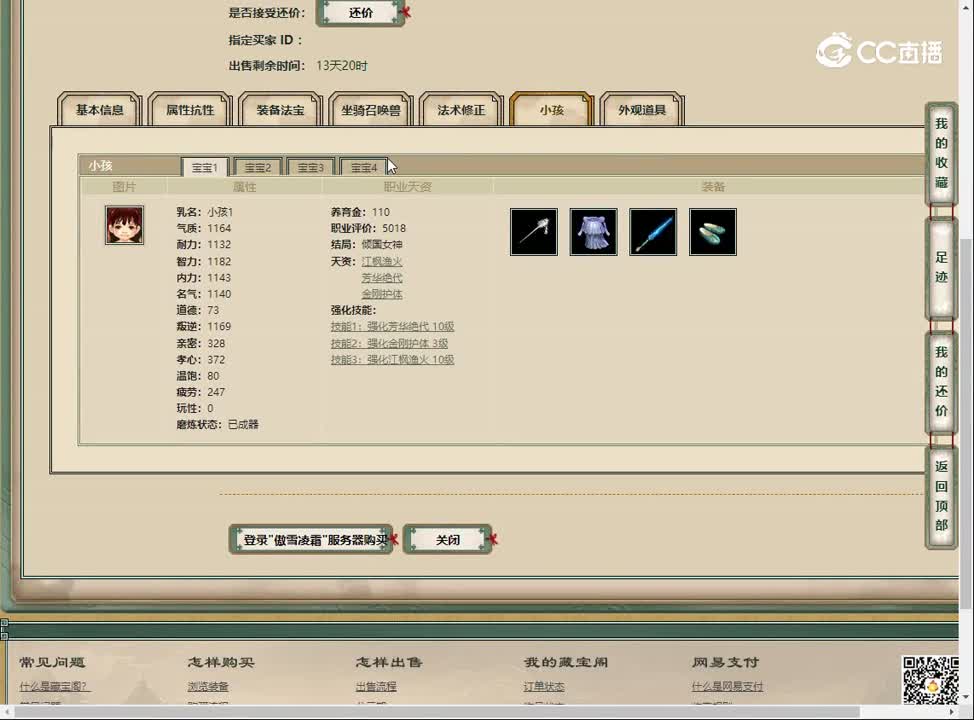
Task: Click the purple dress armor icon
Action: [x=593, y=232]
